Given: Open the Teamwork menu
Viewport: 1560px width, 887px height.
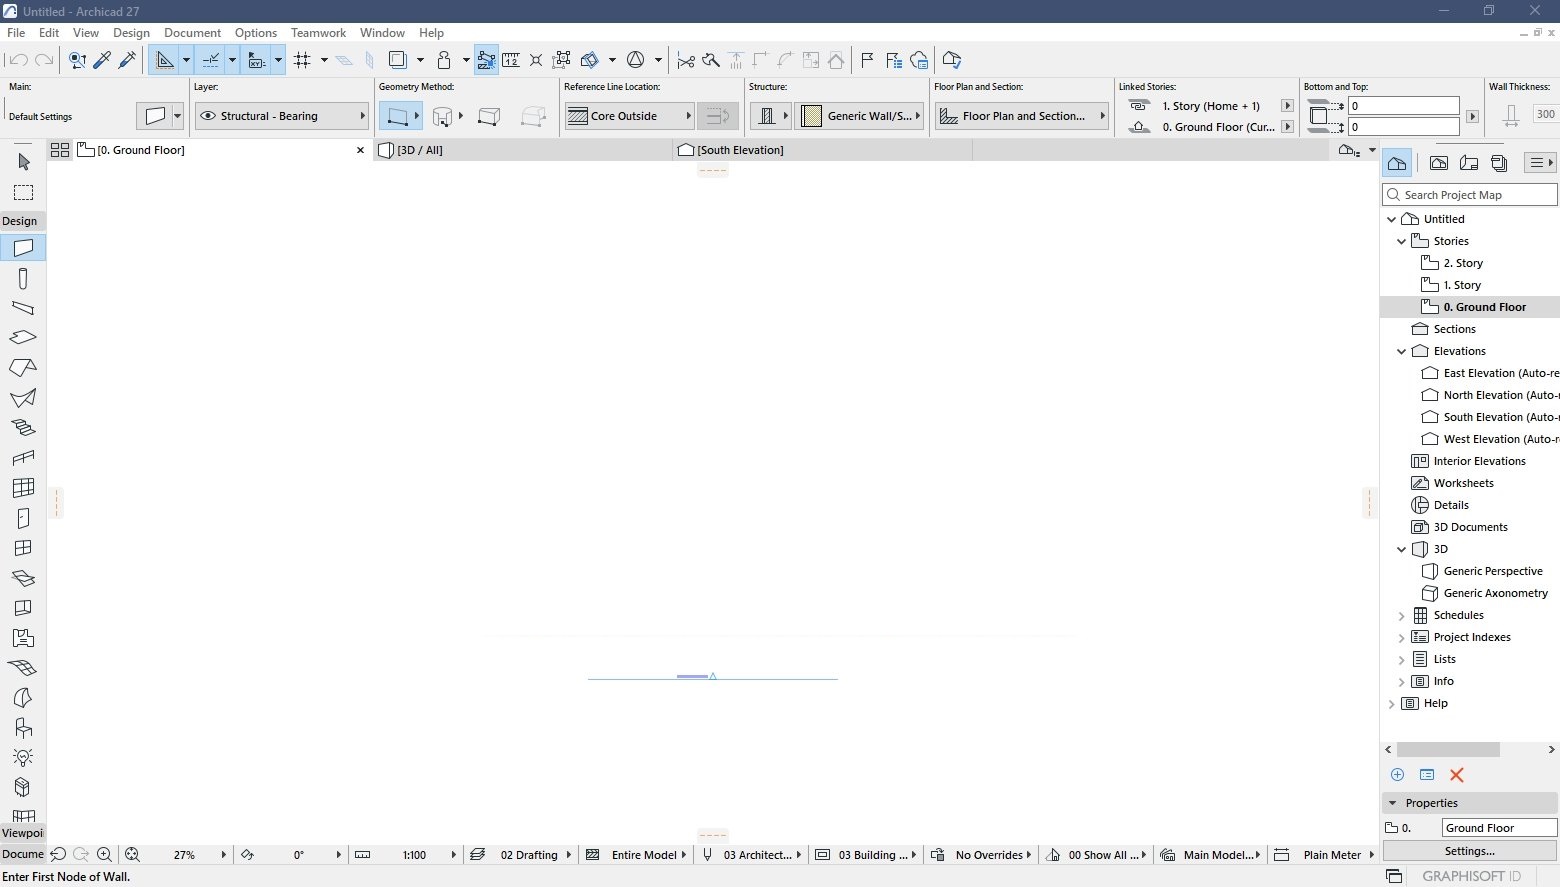Looking at the screenshot, I should pos(318,32).
